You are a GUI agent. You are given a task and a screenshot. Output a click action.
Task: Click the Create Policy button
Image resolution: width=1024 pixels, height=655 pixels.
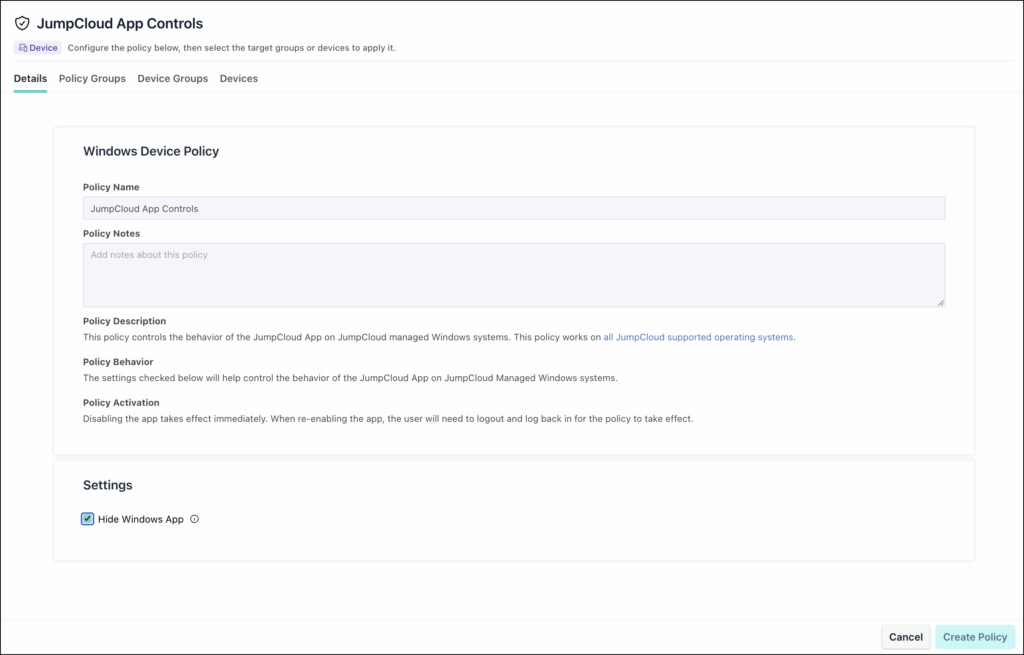pos(975,637)
